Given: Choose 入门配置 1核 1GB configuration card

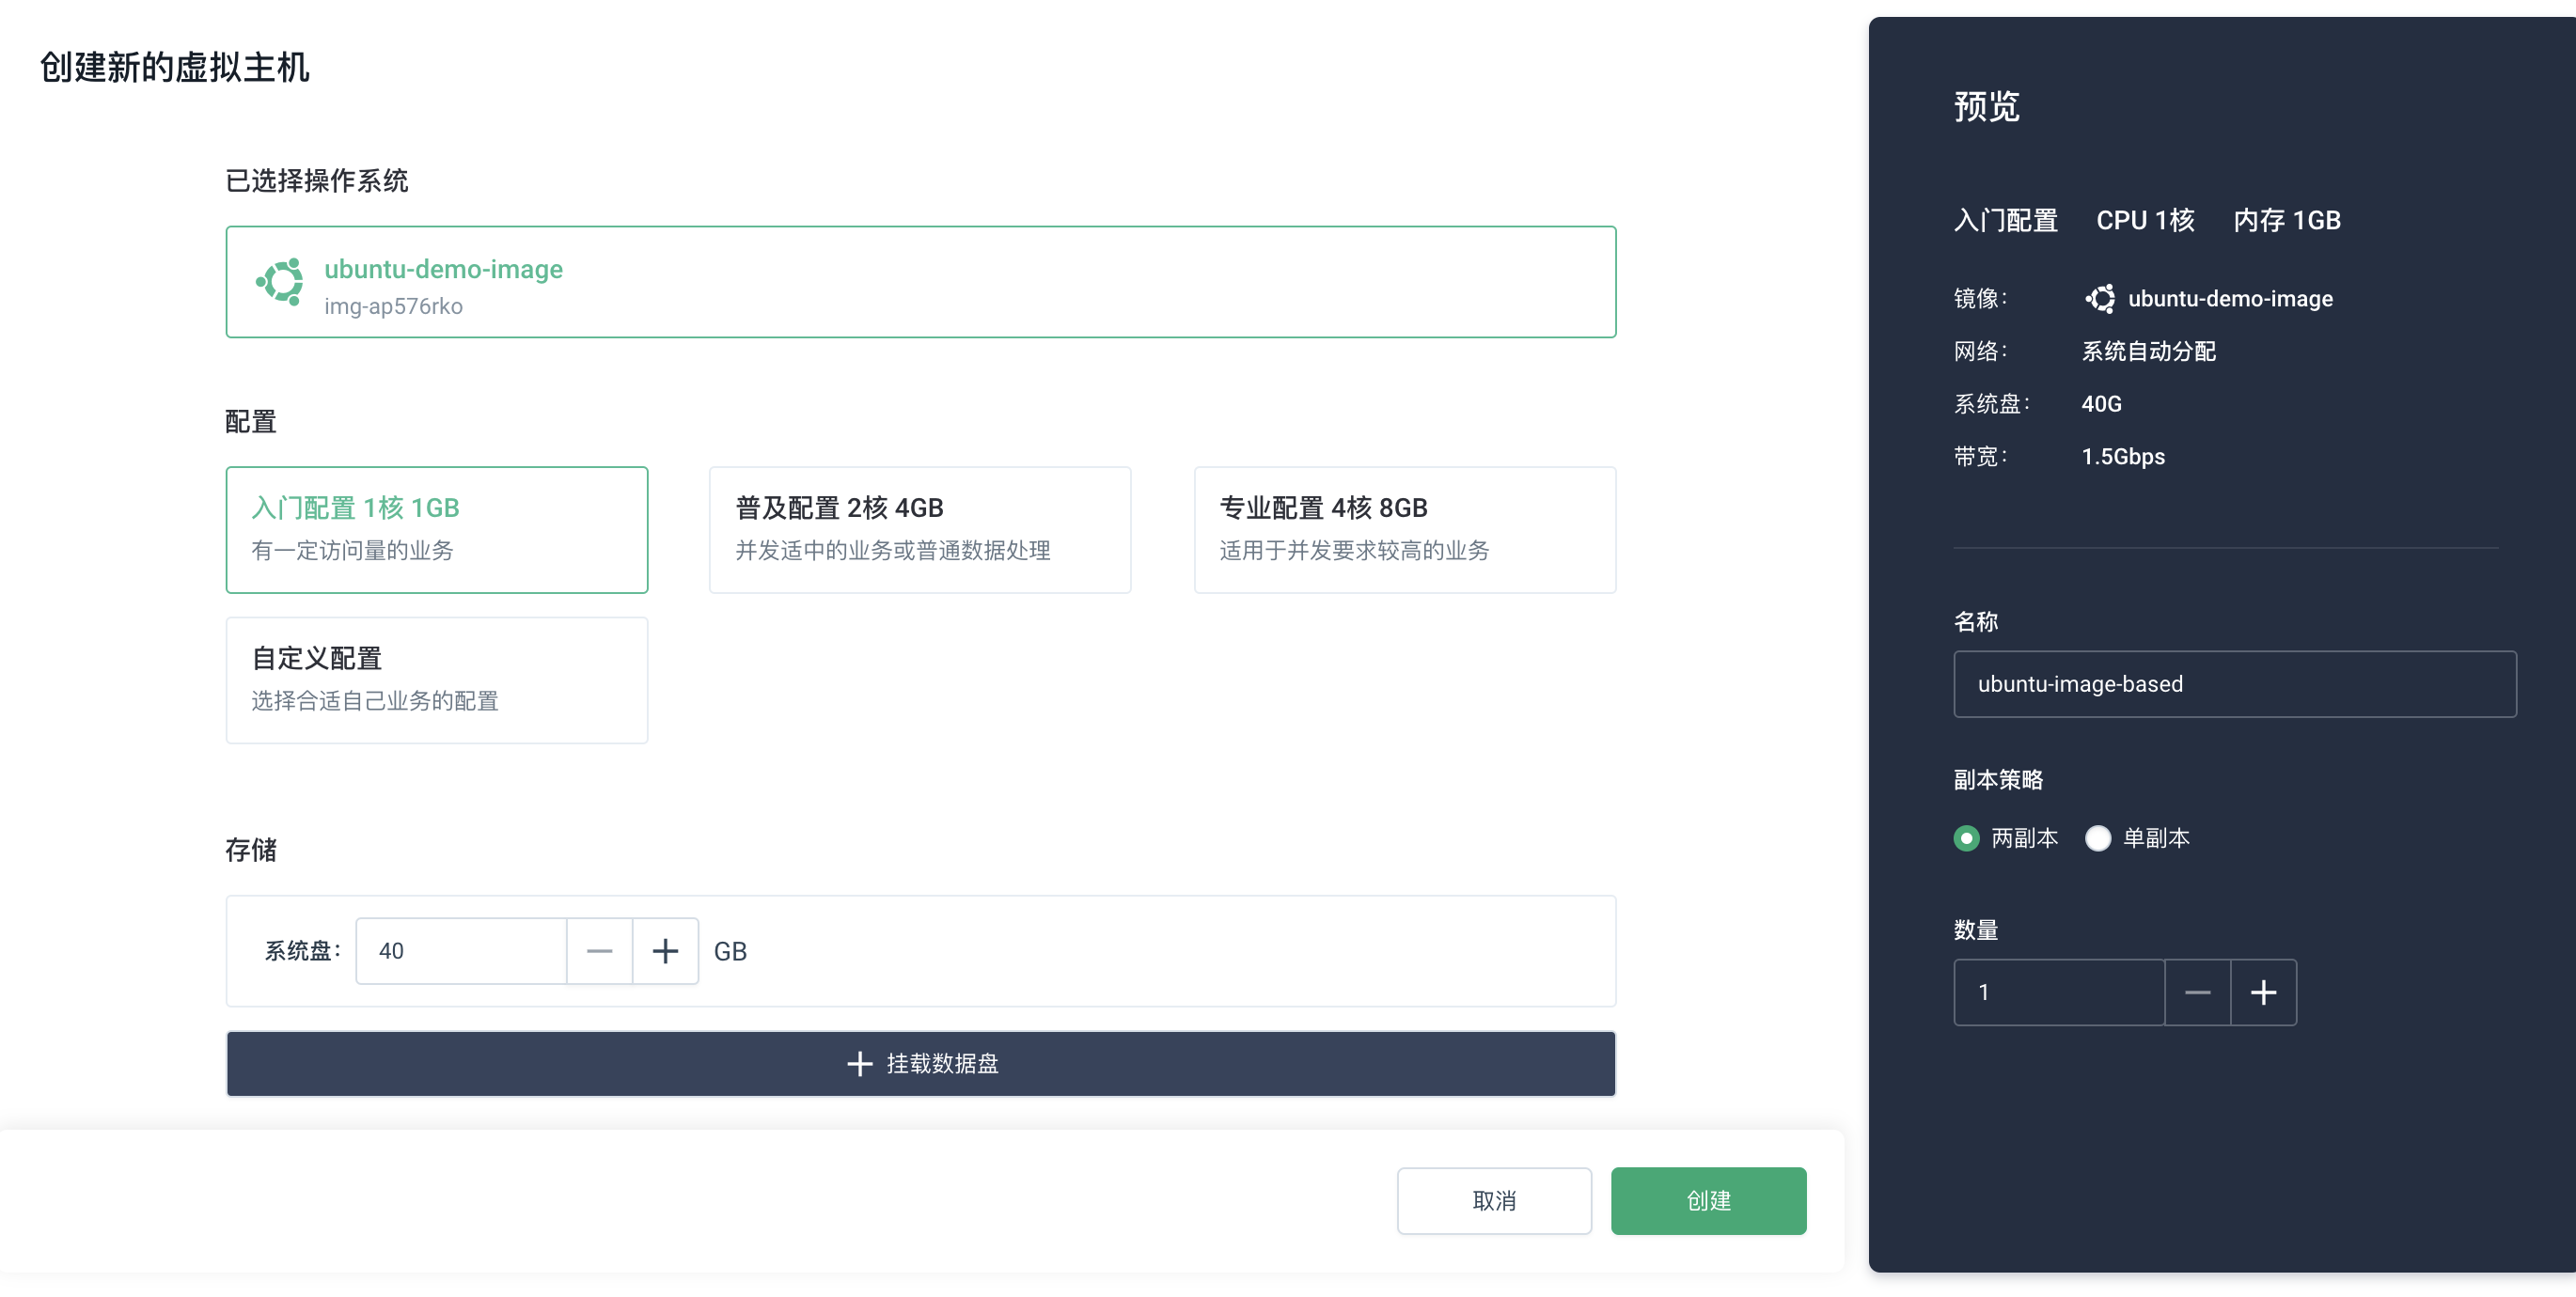Looking at the screenshot, I should click(436, 529).
